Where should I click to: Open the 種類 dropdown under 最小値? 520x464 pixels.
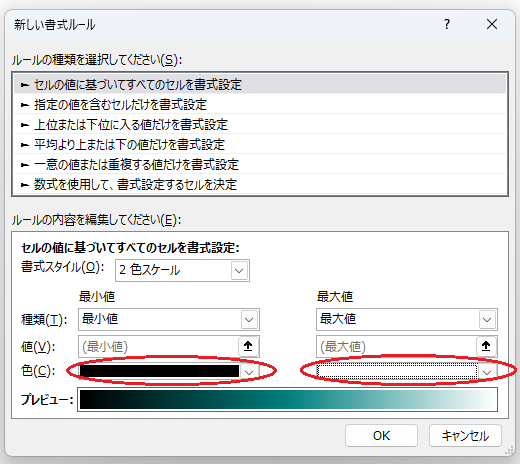tap(169, 319)
